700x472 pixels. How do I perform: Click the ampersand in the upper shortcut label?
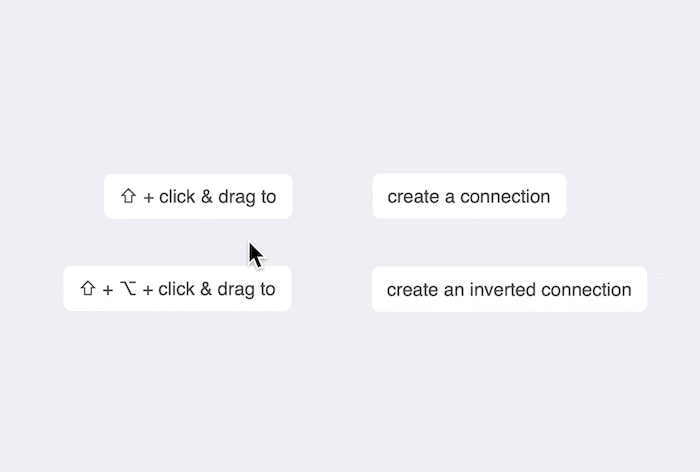206,197
